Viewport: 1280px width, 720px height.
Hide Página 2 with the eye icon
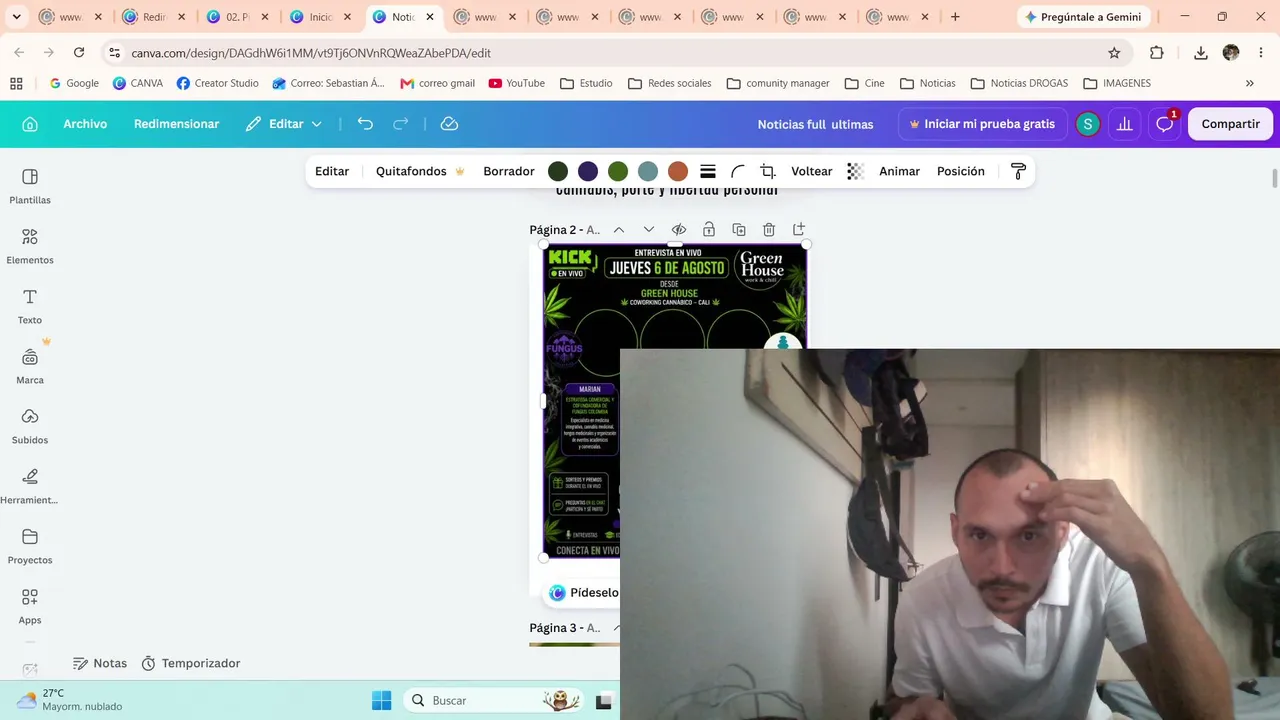pos(679,230)
